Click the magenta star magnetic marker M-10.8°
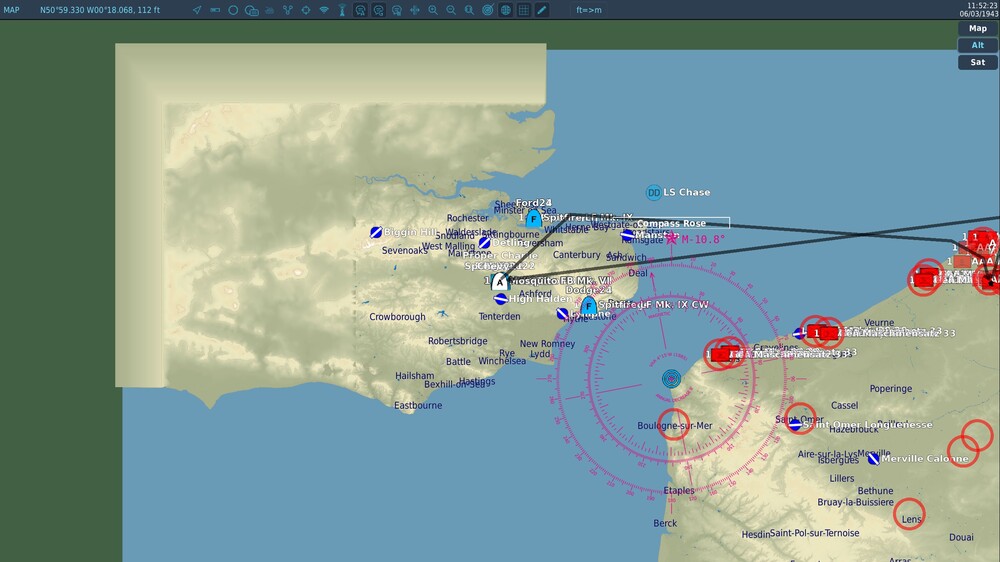This screenshot has width=1000, height=562. (672, 239)
